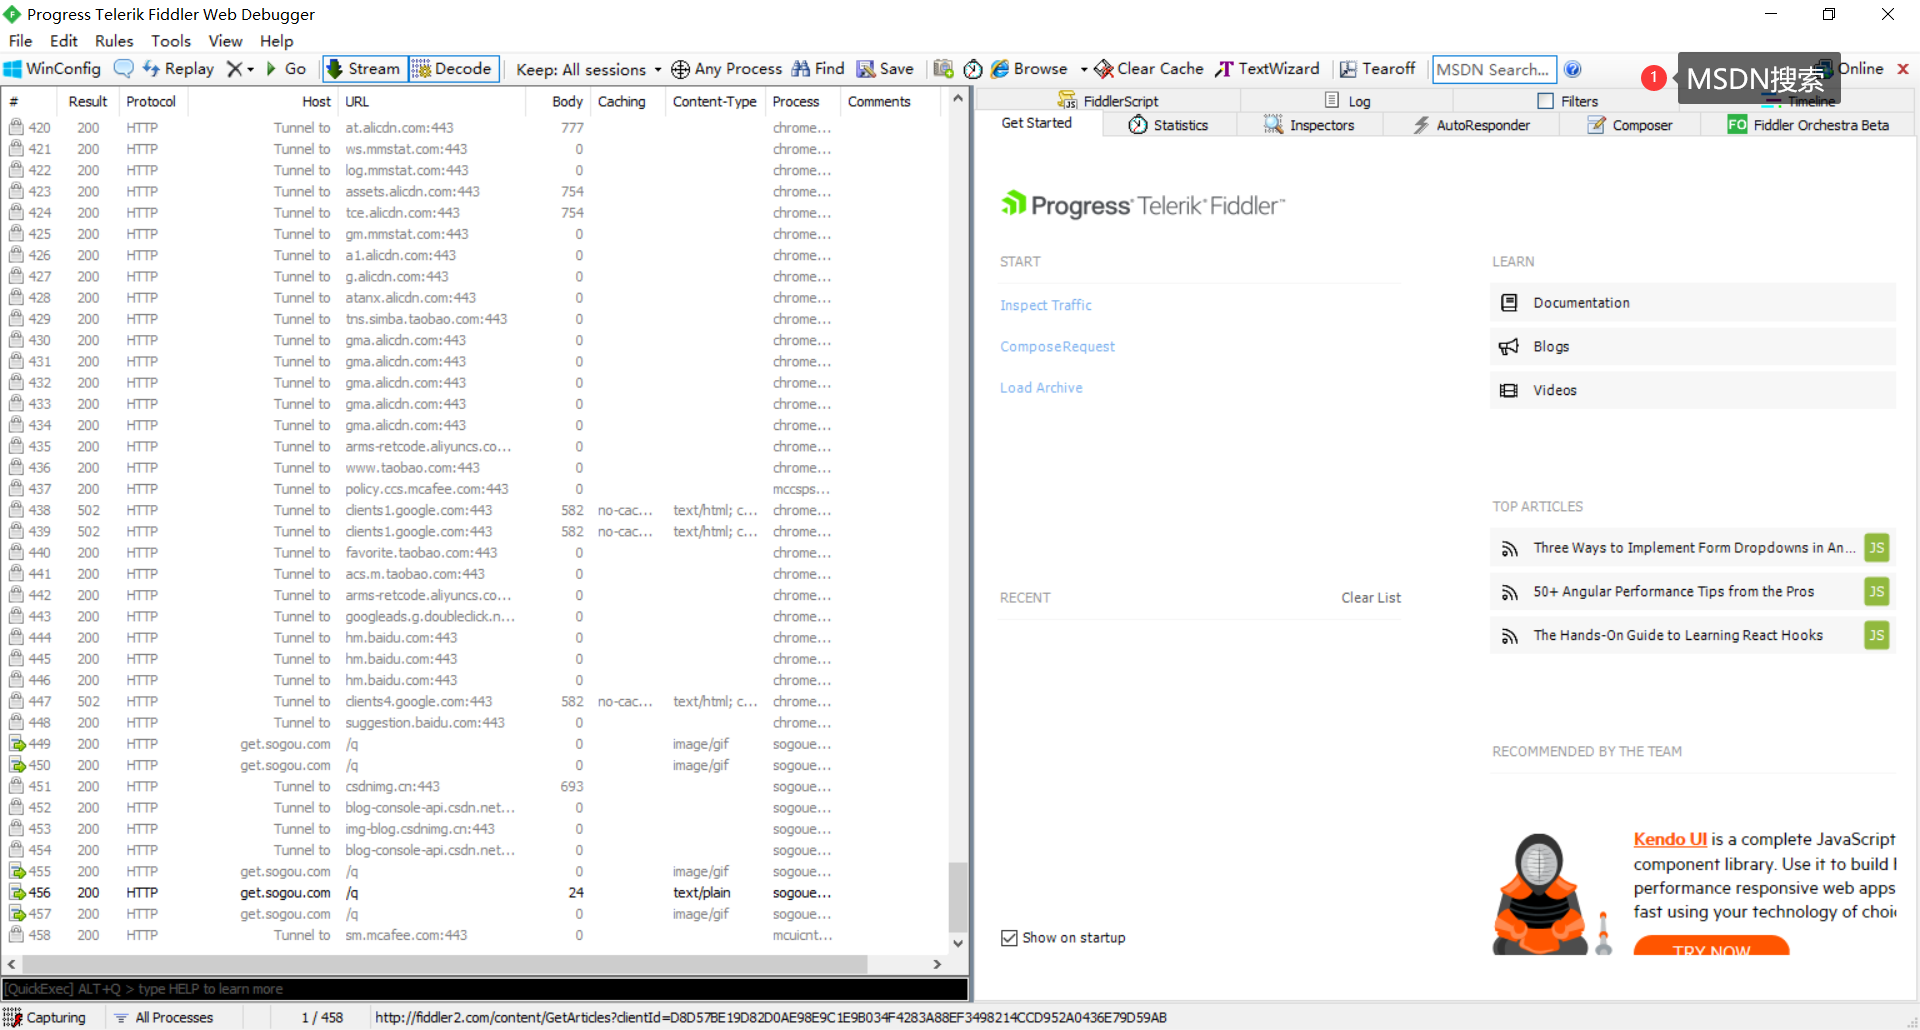Click the Inspect Traffic link

(1046, 305)
